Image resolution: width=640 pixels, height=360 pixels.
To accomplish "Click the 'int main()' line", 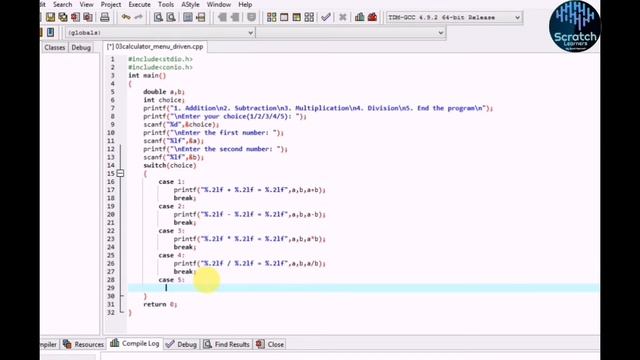I will coord(147,76).
